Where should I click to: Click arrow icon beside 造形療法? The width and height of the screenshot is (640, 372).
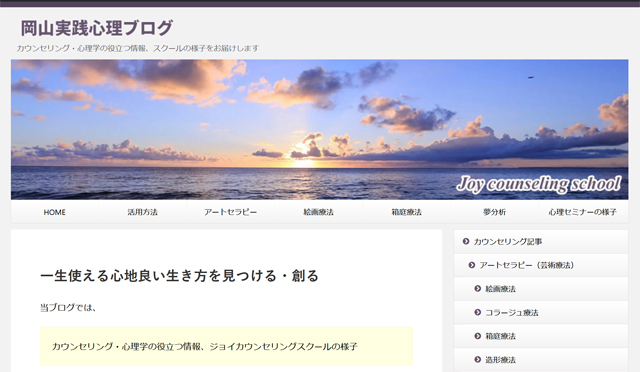[478, 360]
